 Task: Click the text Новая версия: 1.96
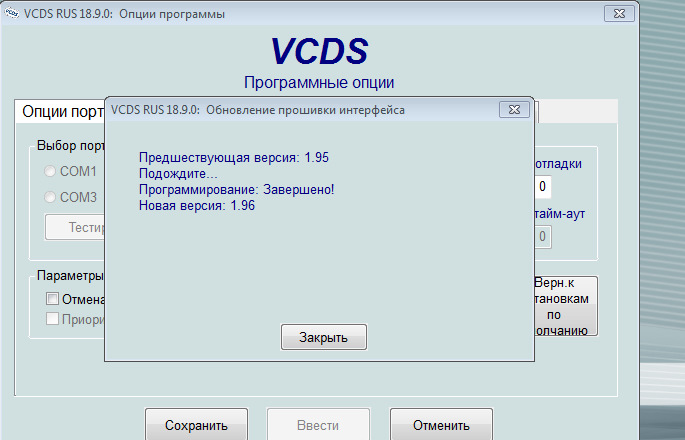197,205
